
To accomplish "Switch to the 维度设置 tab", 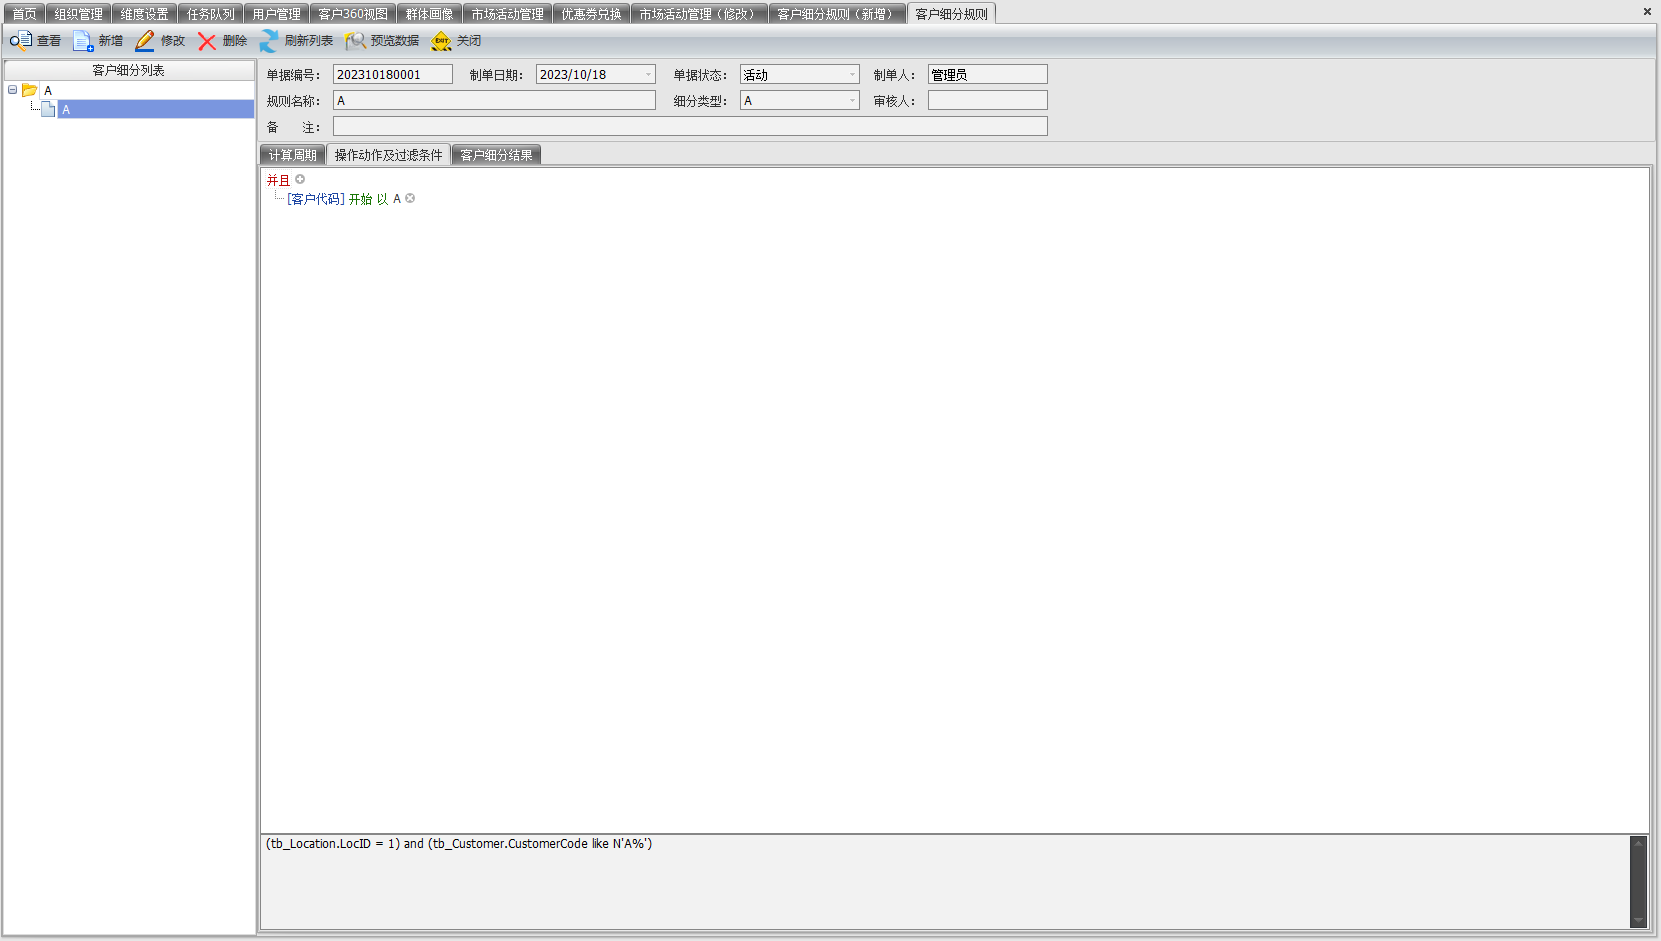I will point(144,14).
